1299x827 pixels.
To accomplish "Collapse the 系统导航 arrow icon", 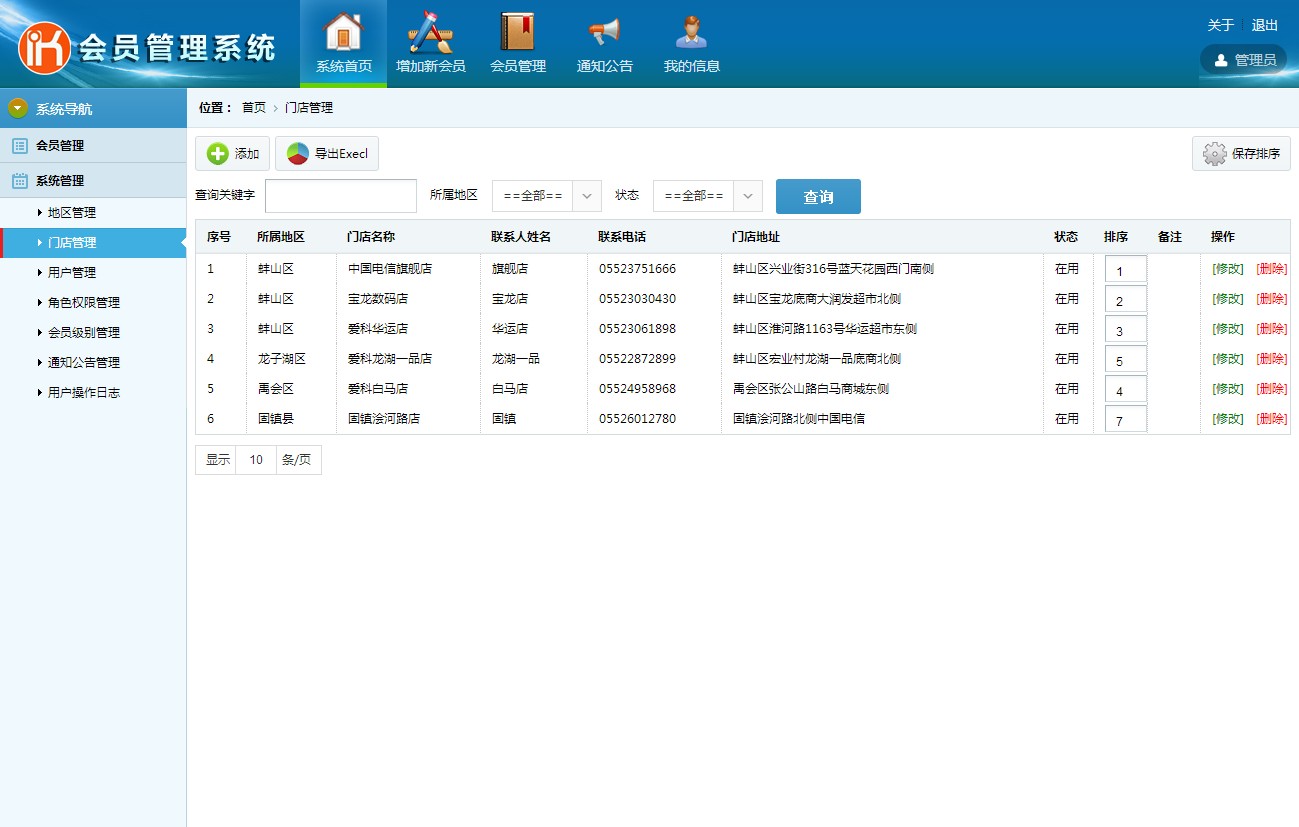I will click(x=18, y=109).
